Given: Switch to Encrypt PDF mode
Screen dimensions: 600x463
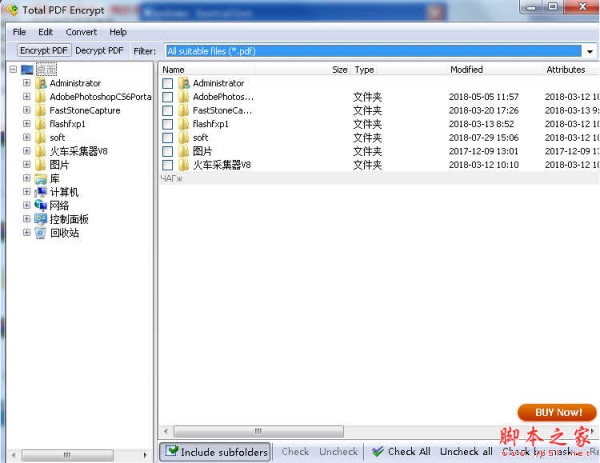Looking at the screenshot, I should click(44, 51).
